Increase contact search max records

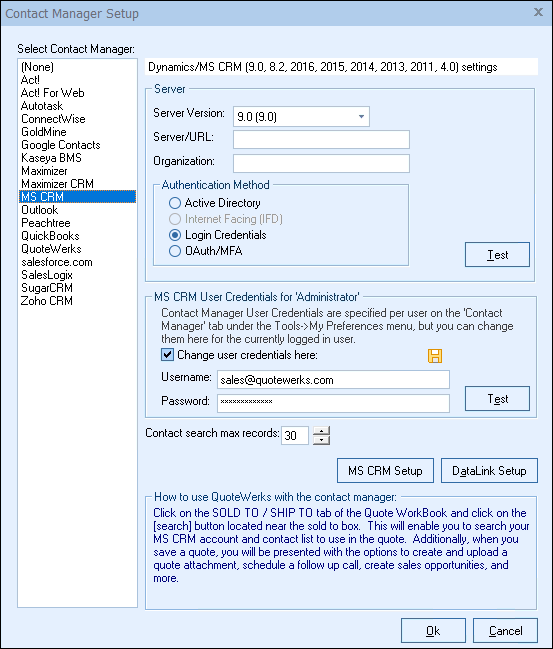pyautogui.click(x=322, y=430)
